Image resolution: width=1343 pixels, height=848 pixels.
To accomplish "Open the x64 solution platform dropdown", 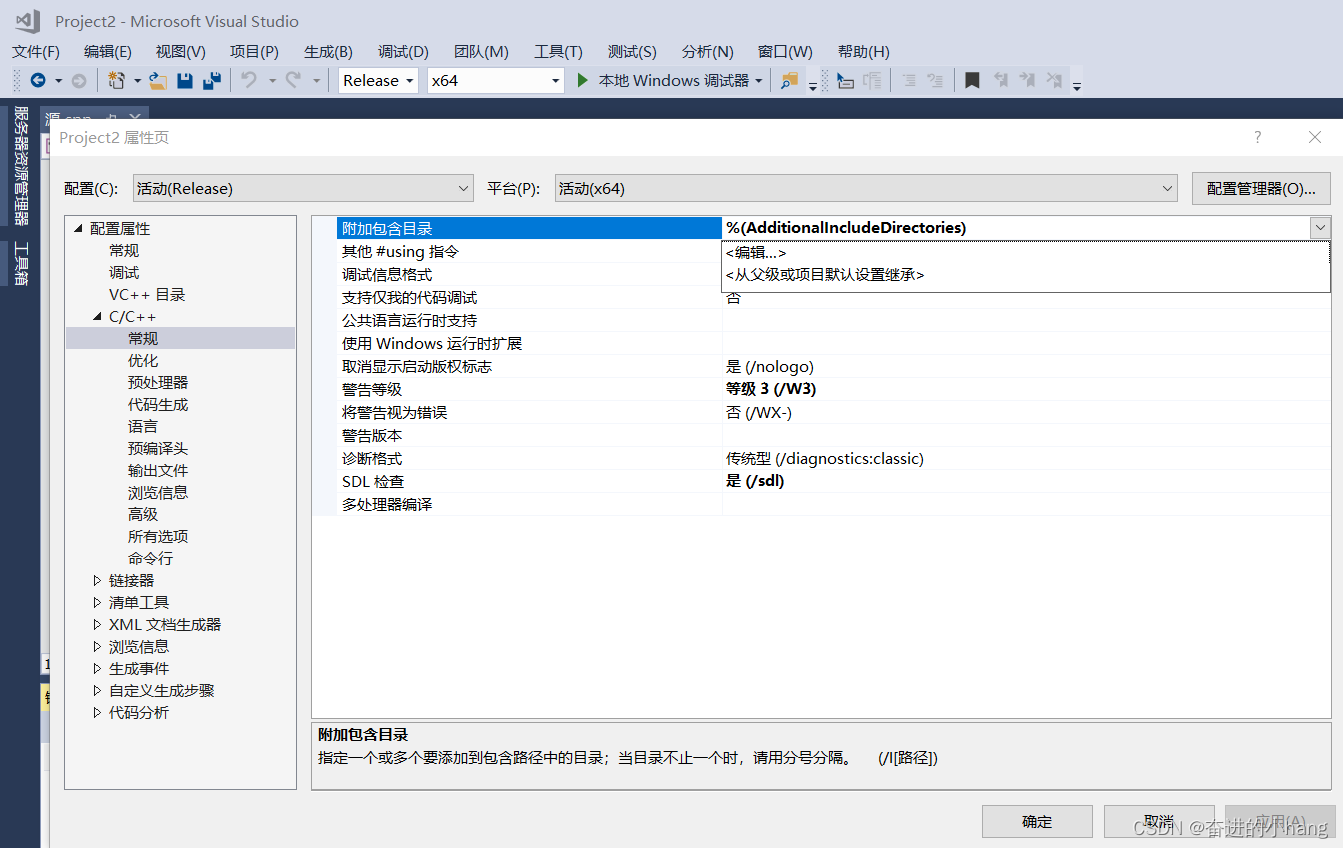I will pyautogui.click(x=495, y=81).
